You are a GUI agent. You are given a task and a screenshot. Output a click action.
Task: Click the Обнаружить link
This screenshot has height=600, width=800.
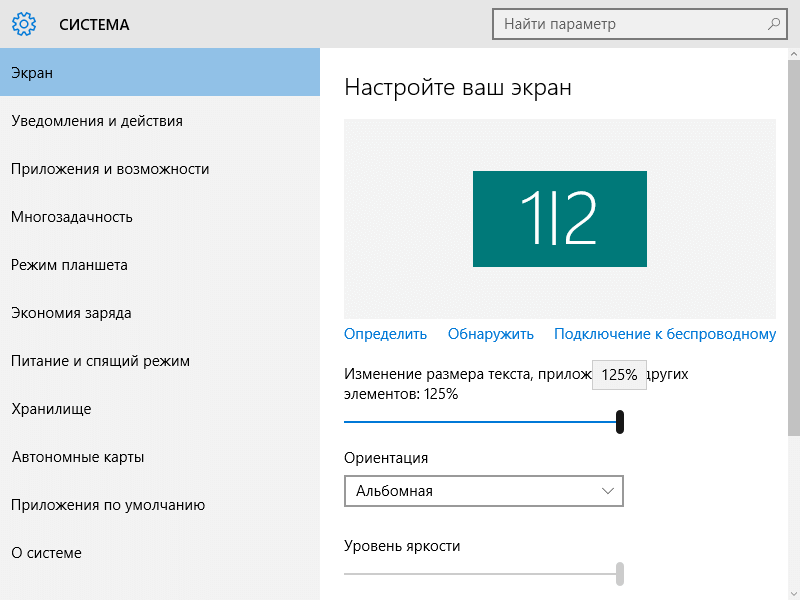pos(490,334)
